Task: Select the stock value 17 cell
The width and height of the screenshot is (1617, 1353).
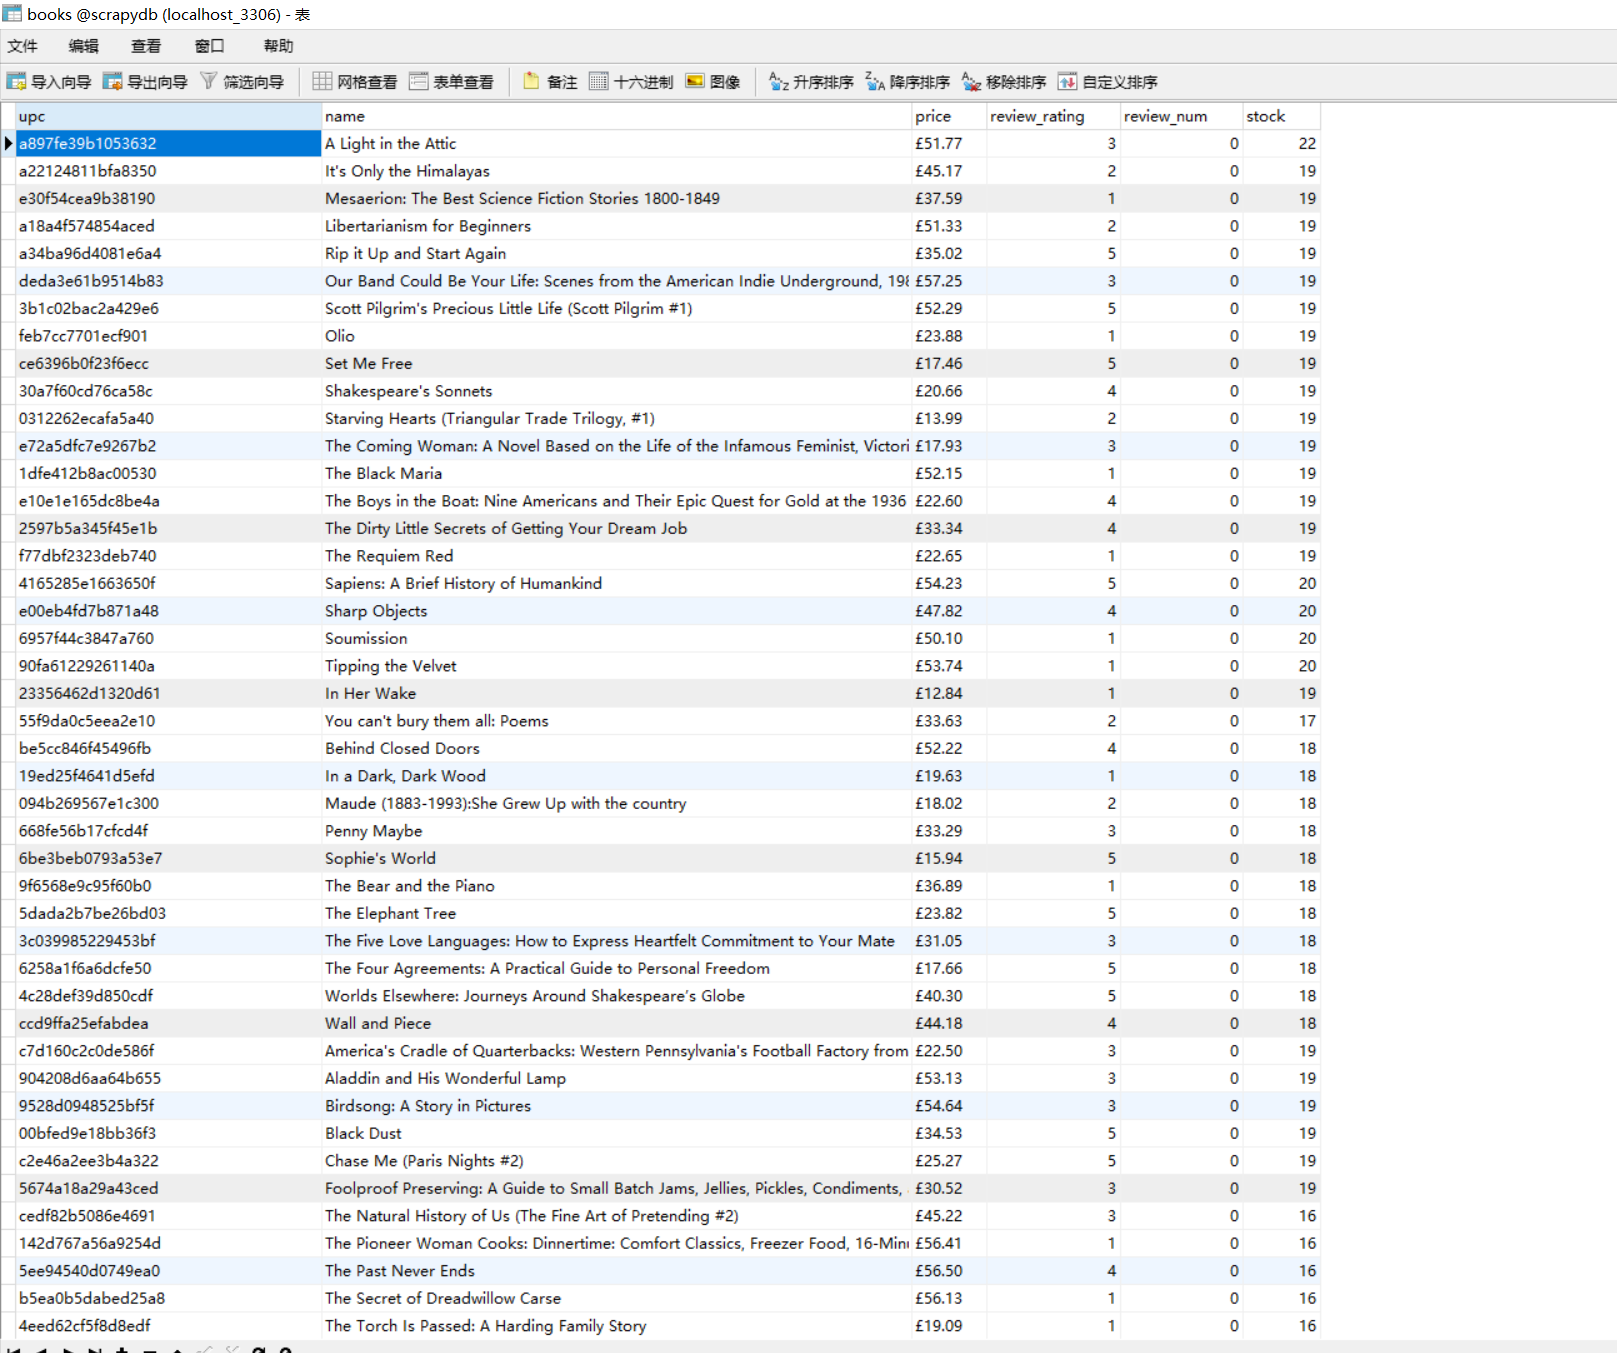Action: [1281, 721]
